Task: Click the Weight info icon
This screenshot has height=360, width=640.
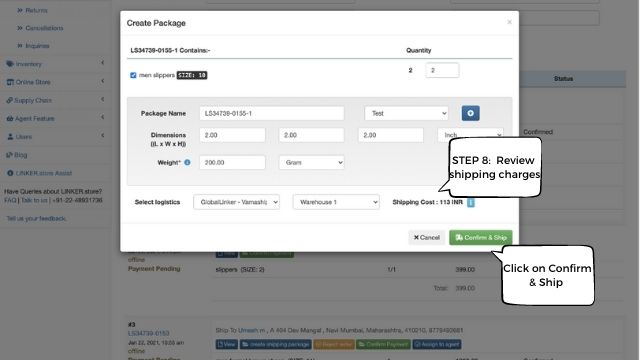Action: tap(187, 162)
